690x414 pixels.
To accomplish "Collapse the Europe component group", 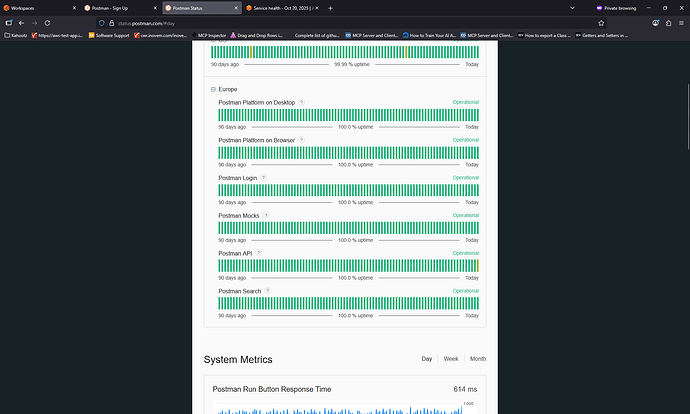I will coord(213,89).
